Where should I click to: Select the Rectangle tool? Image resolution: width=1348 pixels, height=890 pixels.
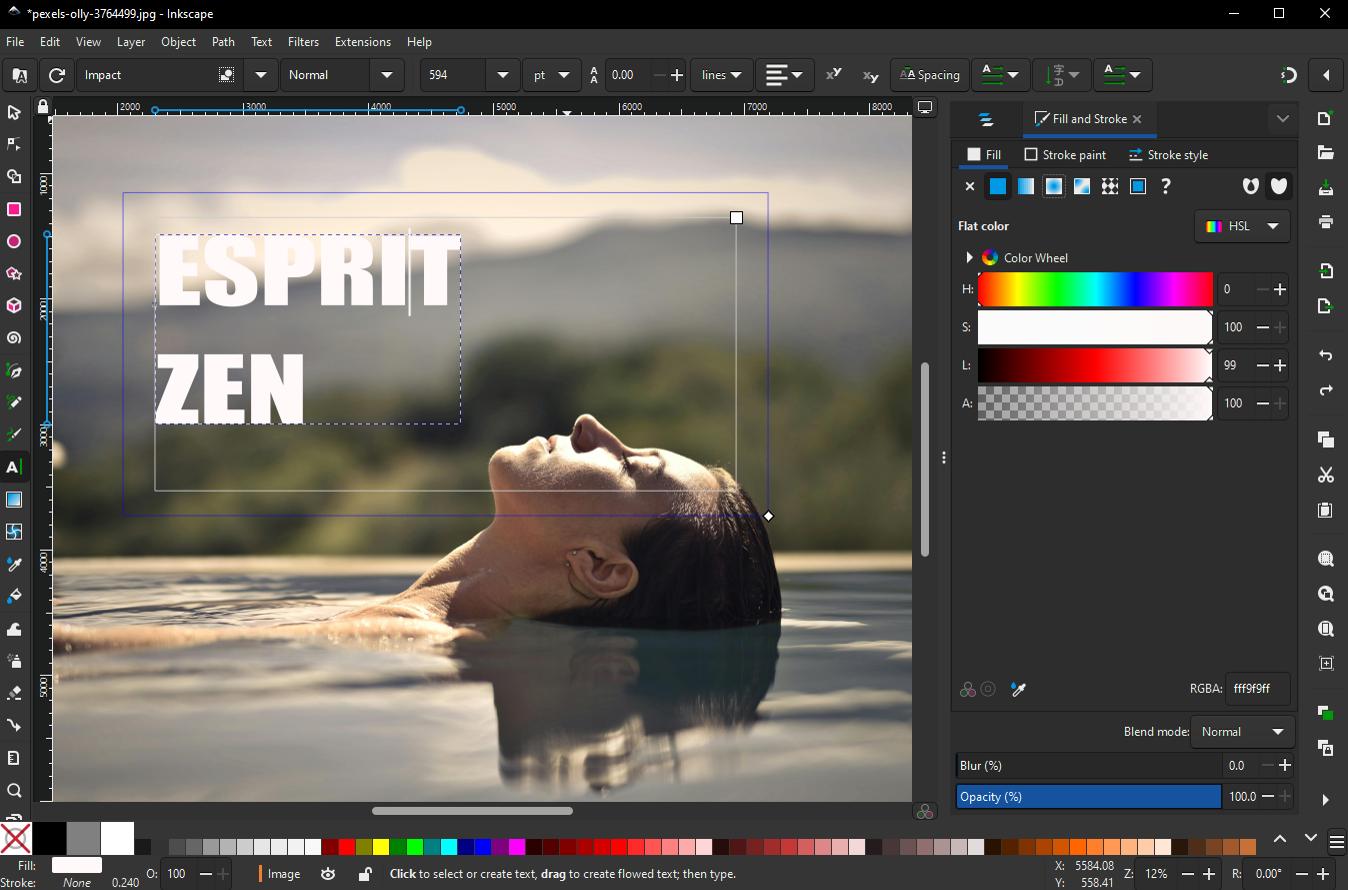coord(14,209)
